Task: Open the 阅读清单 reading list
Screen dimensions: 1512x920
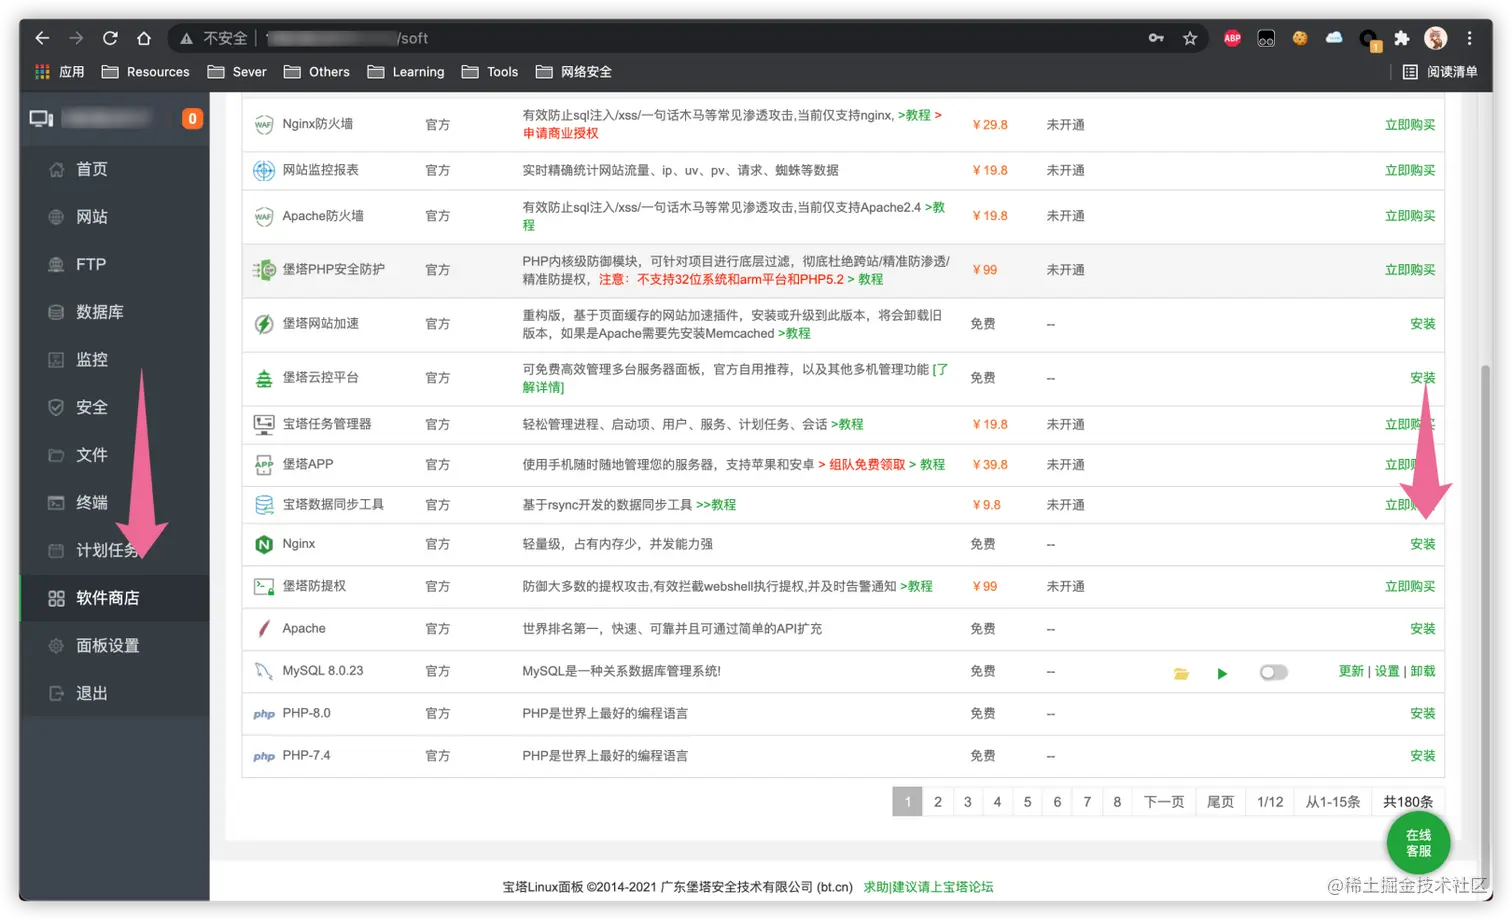Action: (1440, 72)
